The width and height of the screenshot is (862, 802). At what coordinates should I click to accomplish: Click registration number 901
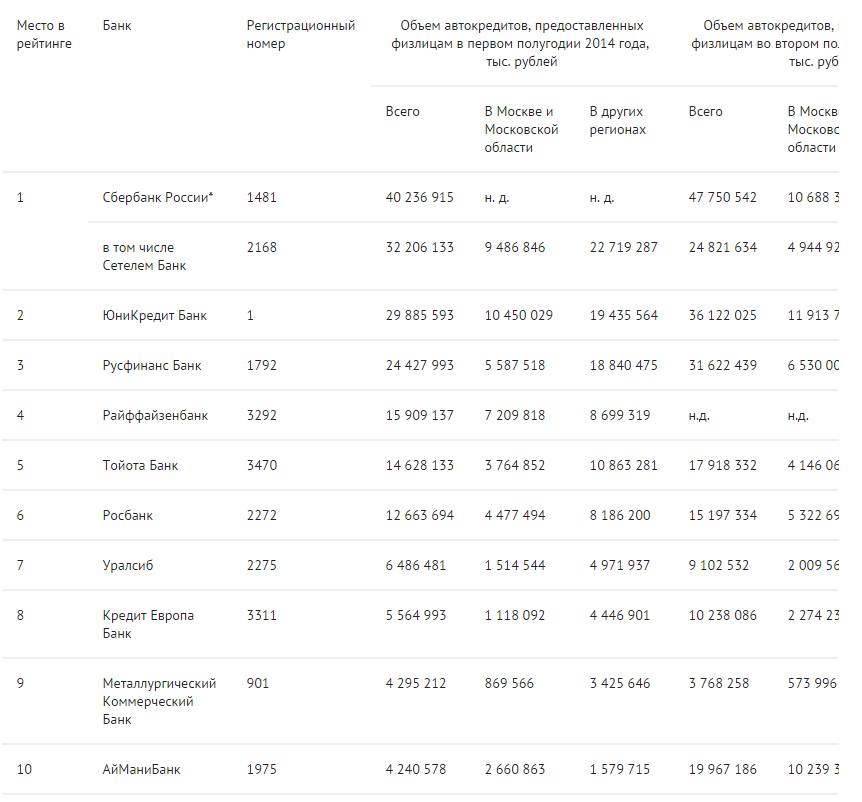point(258,684)
